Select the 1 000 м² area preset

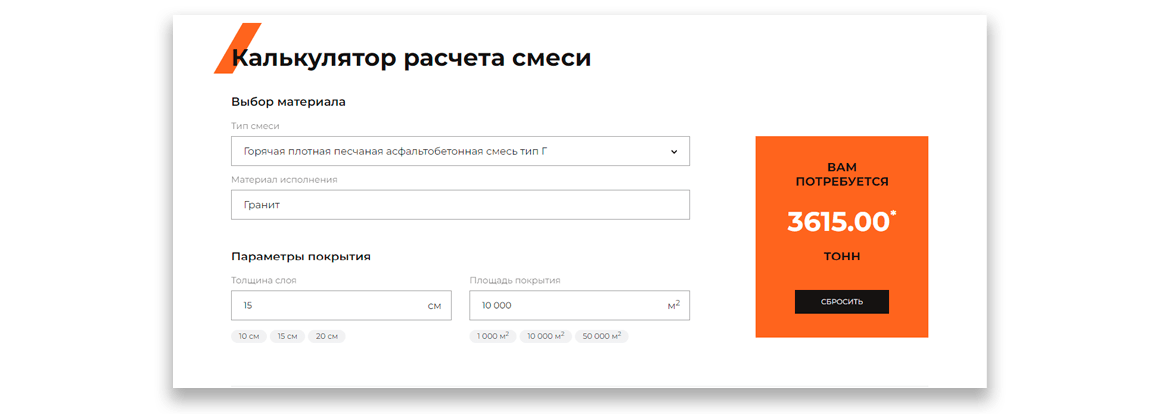click(x=492, y=336)
